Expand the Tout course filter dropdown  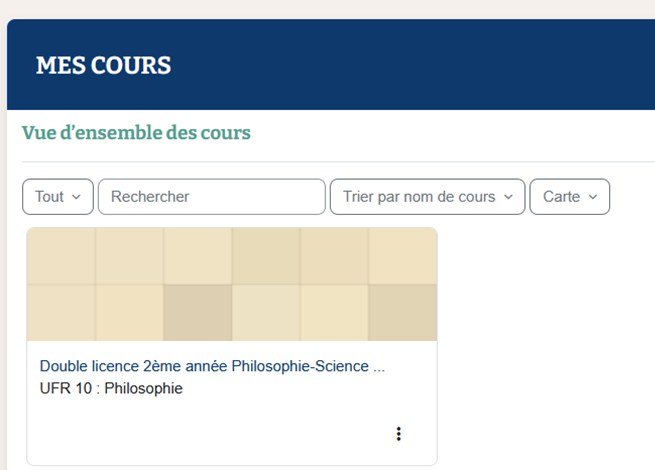(58, 197)
